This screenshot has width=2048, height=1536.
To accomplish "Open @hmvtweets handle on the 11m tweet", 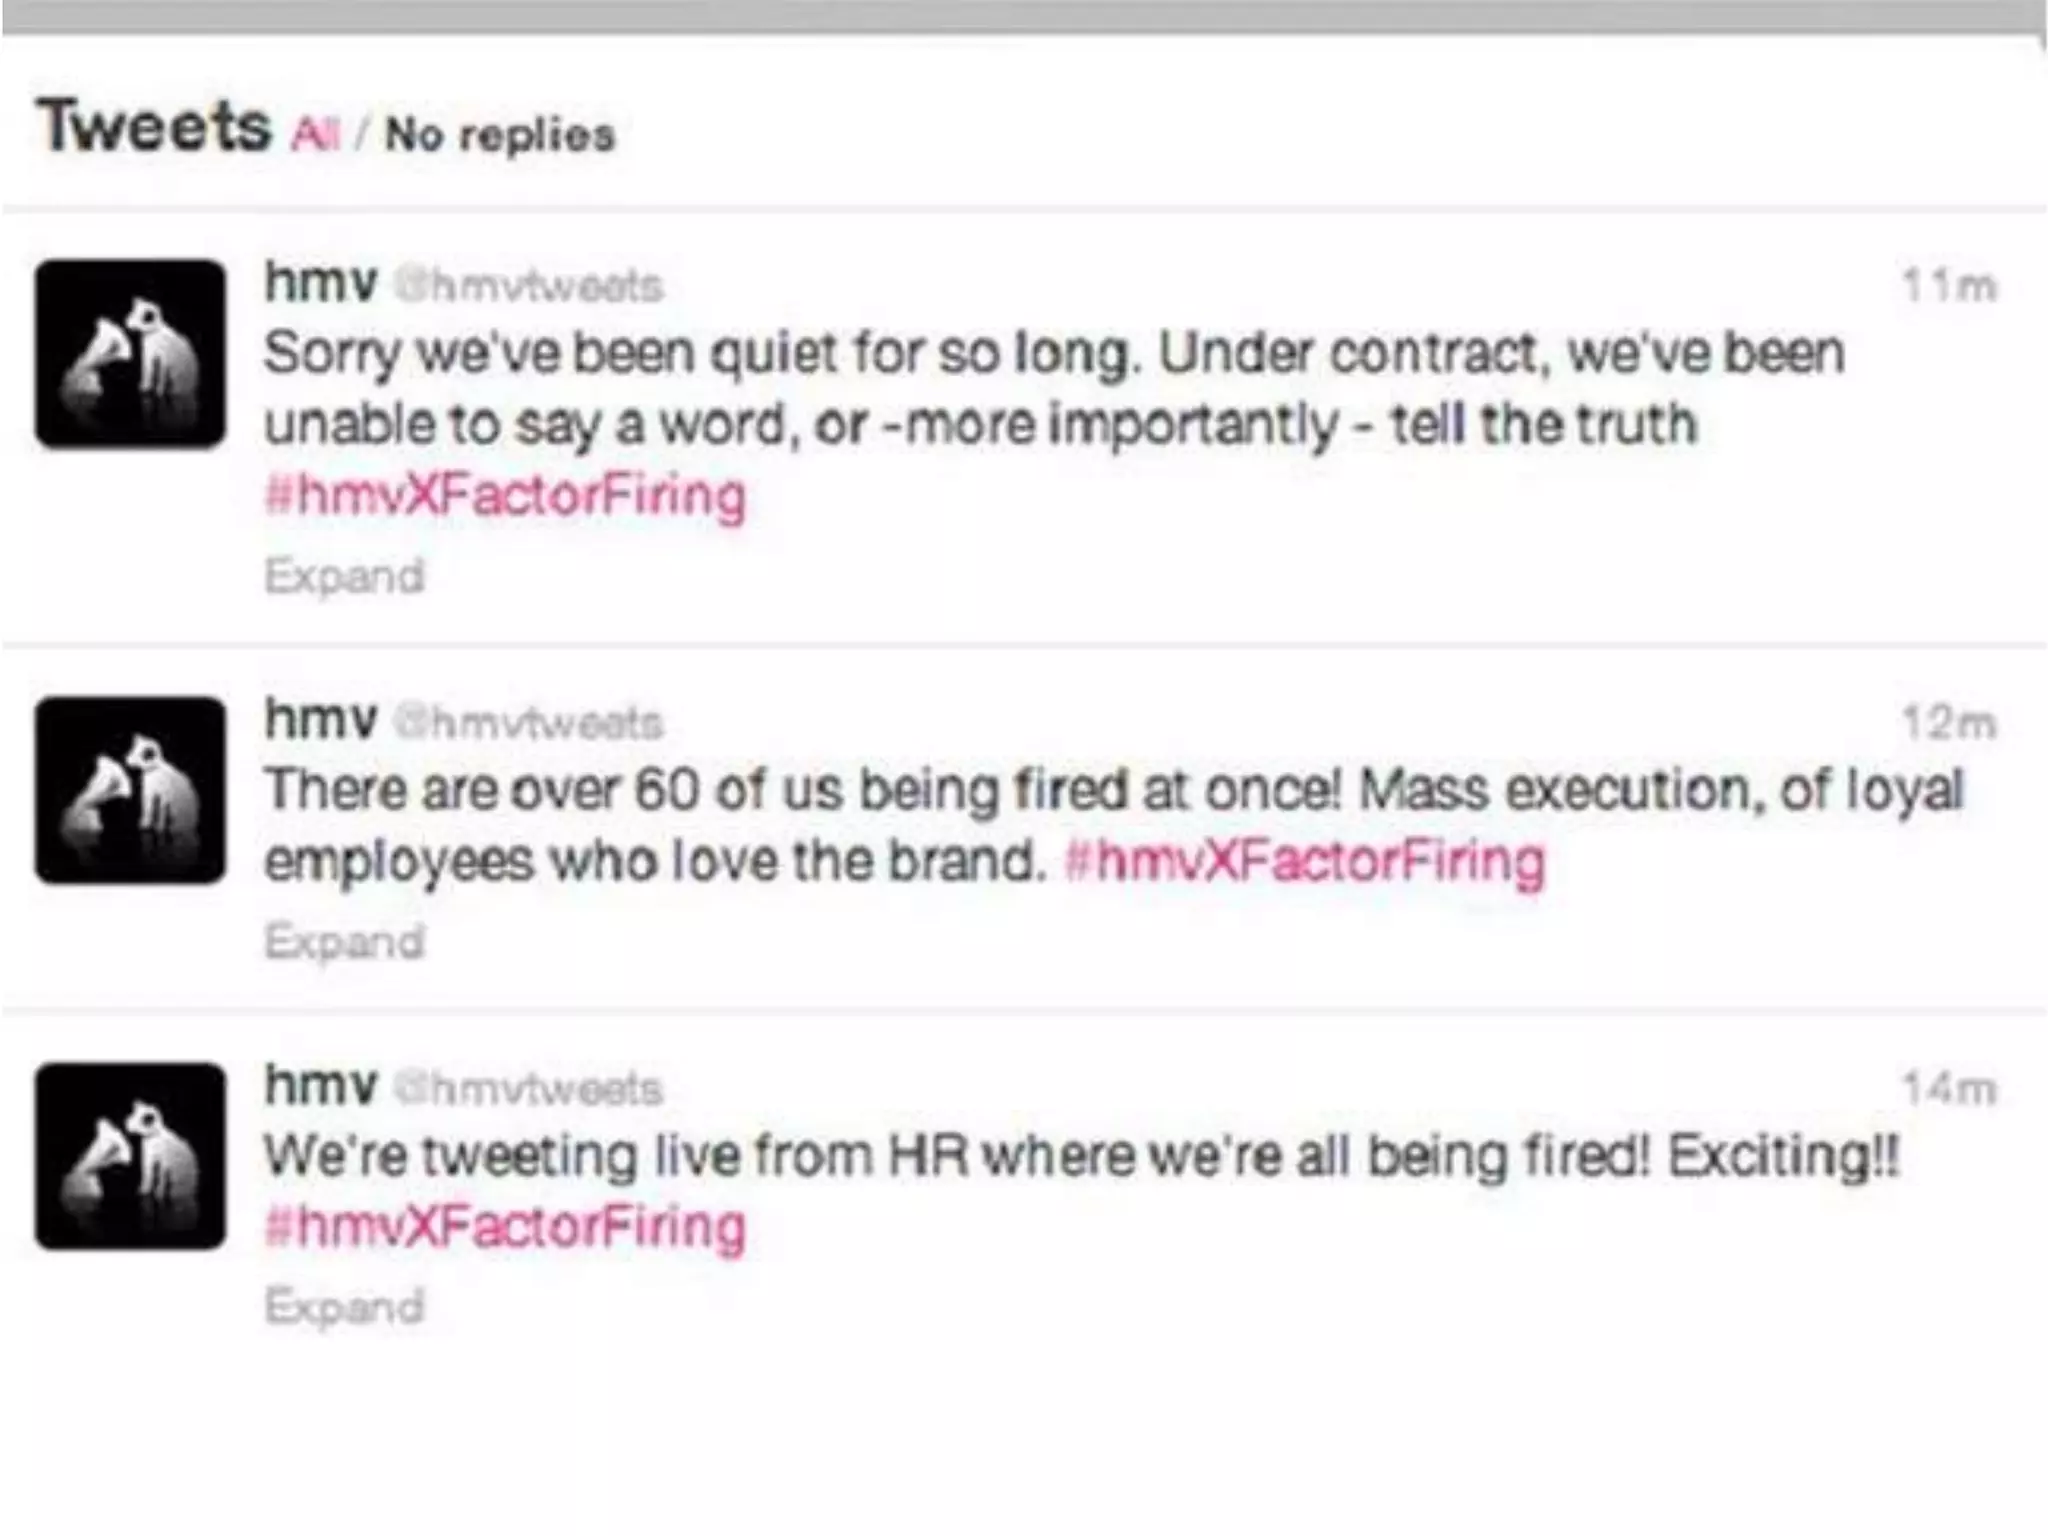I will click(528, 287).
